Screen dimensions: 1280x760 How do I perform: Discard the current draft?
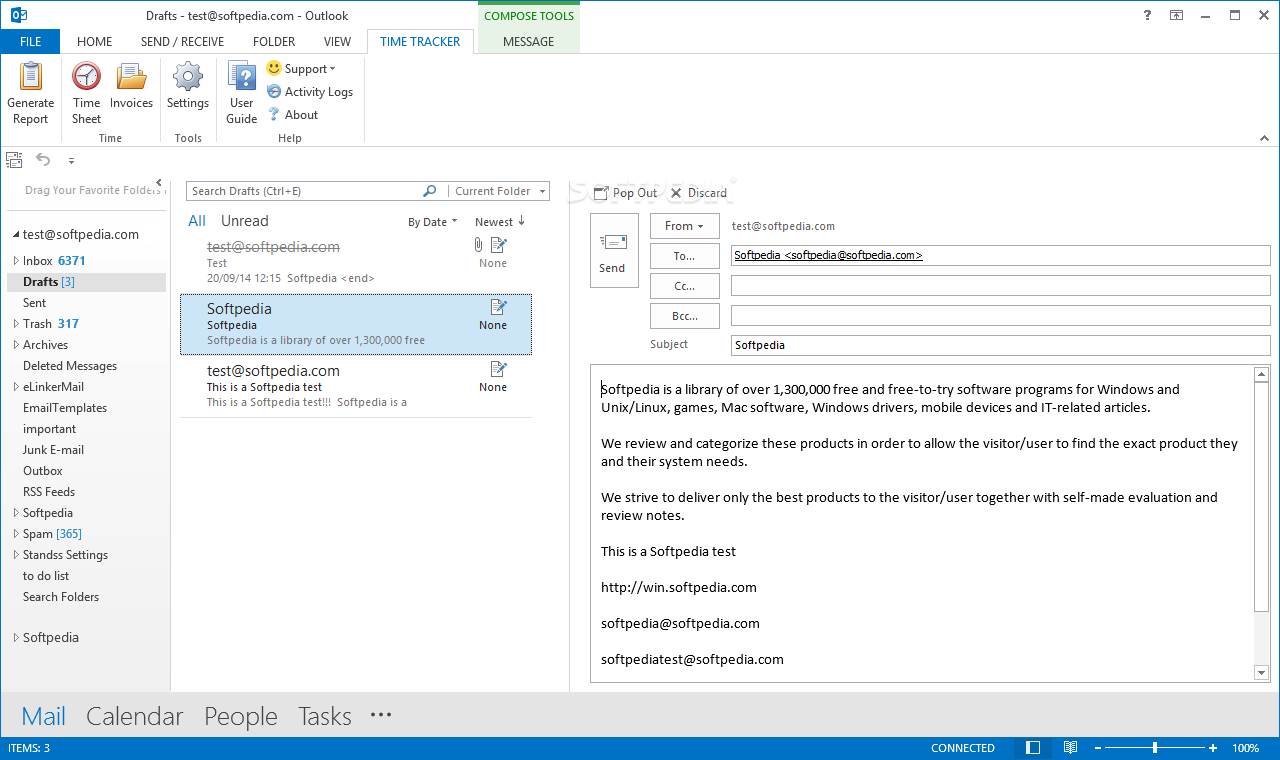tap(699, 193)
